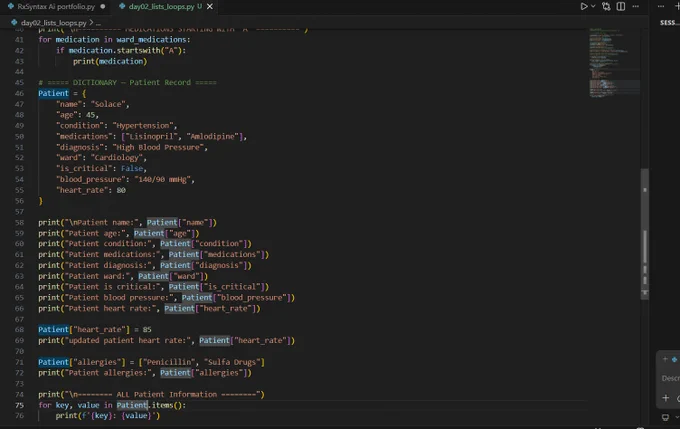
Task: Click "Penicillin" in allergies list
Action: click(169, 362)
